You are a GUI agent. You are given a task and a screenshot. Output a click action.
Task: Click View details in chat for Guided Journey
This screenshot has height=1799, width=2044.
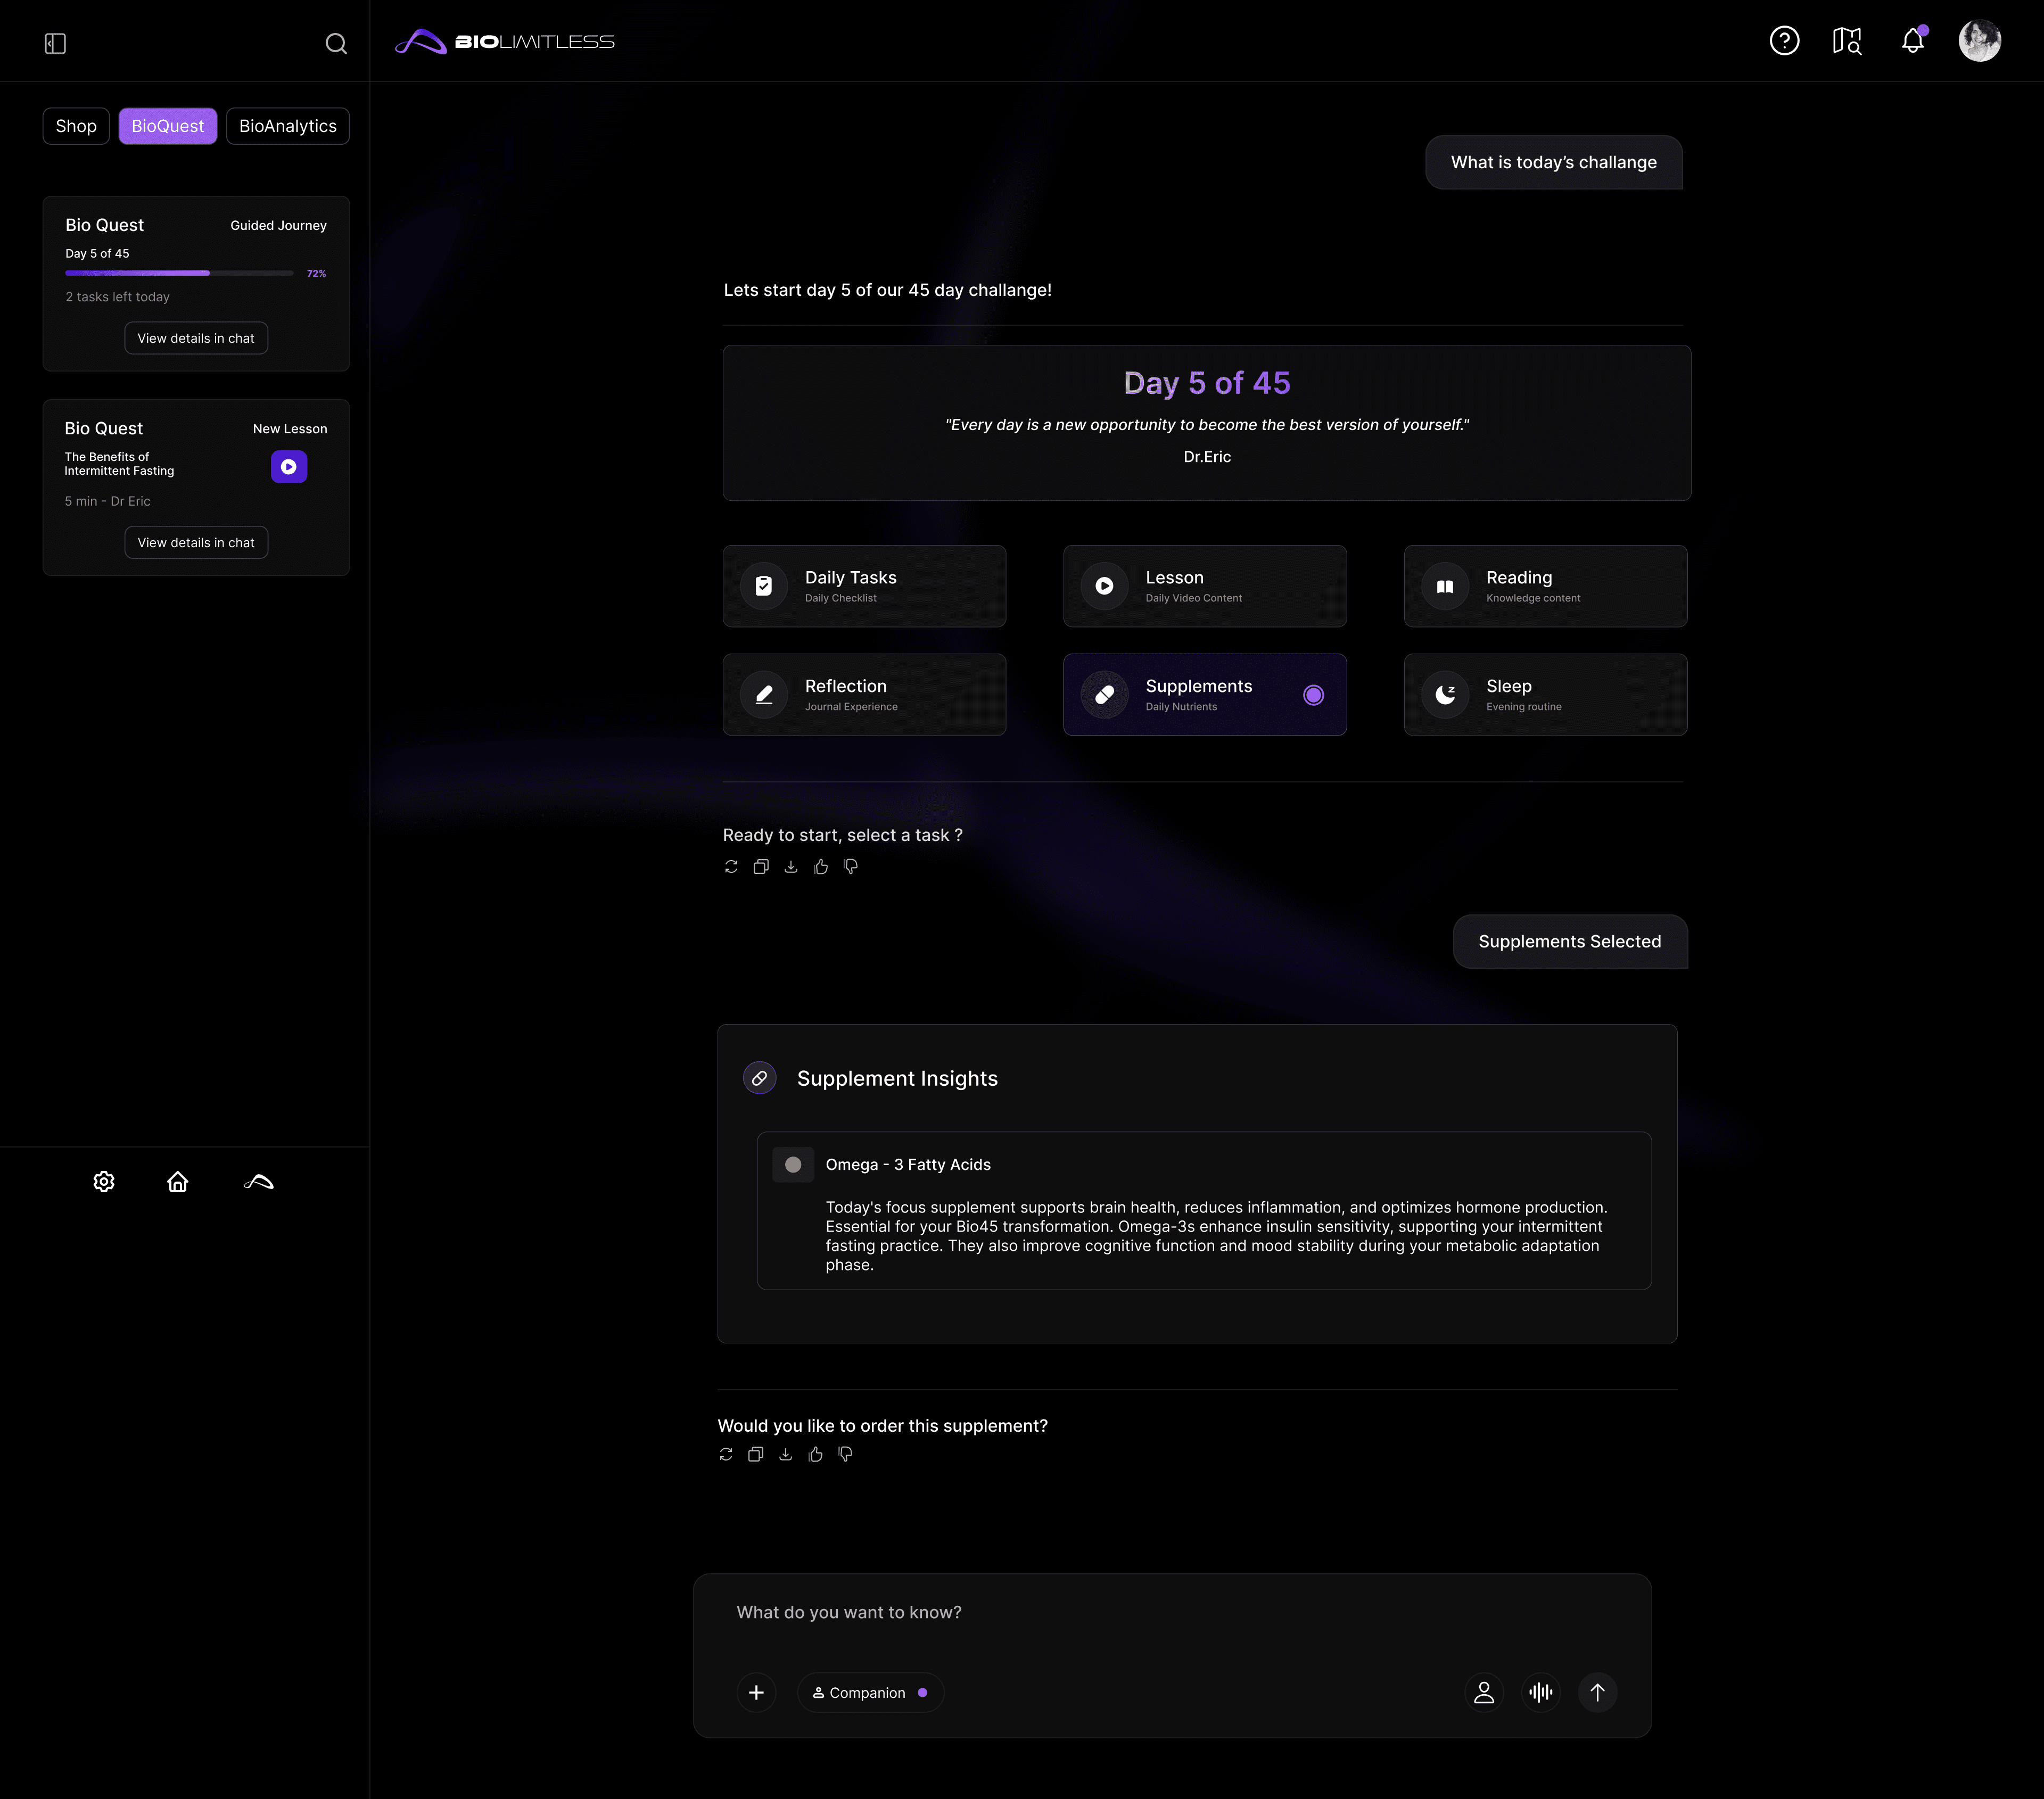(x=196, y=338)
